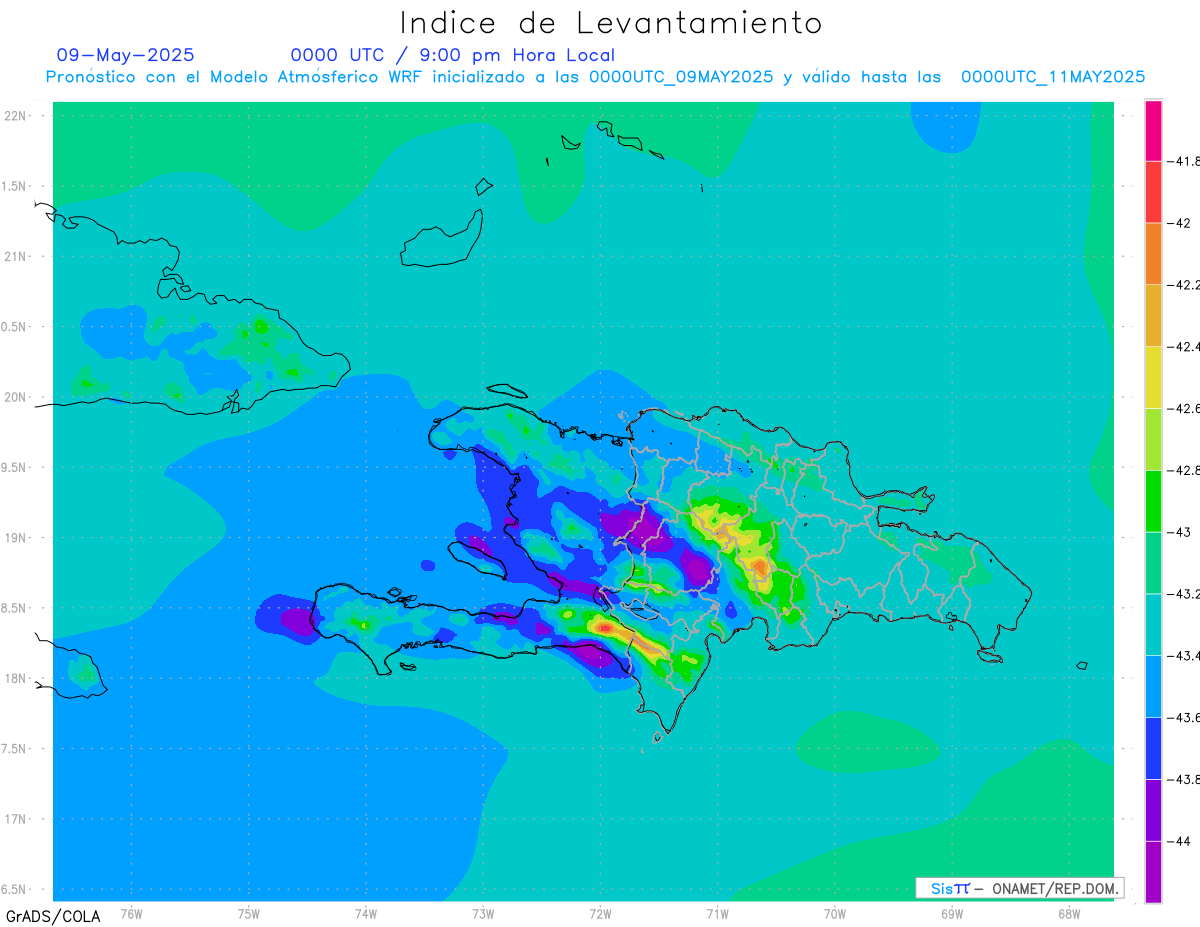Click the "22N" latitude label
Viewport: 1200px width, 927px height.
(x=17, y=116)
